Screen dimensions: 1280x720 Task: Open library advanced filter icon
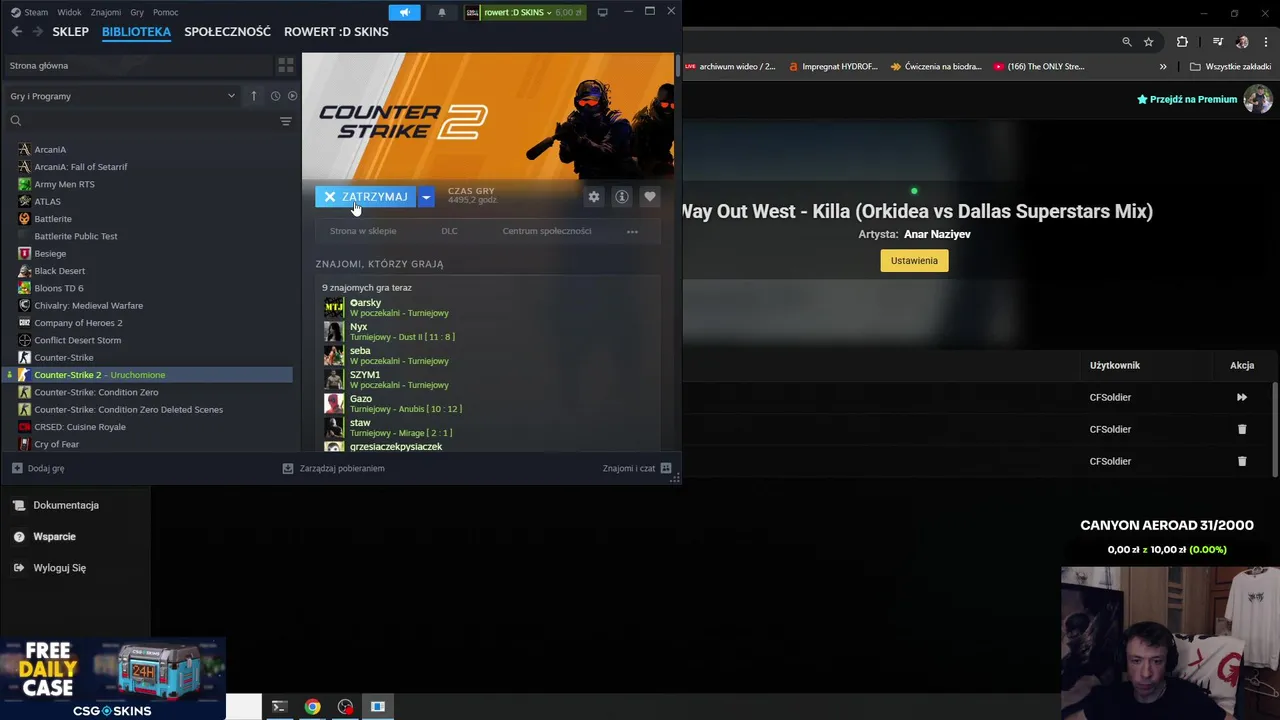click(x=286, y=121)
